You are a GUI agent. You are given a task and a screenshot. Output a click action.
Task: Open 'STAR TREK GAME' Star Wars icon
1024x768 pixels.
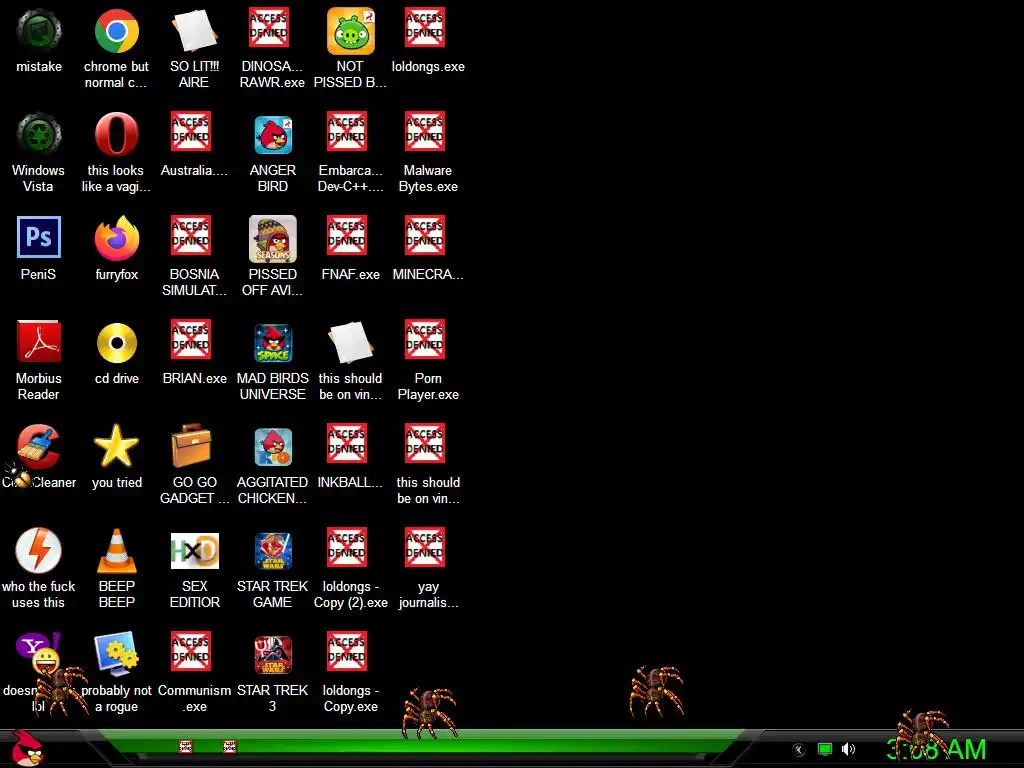273,551
